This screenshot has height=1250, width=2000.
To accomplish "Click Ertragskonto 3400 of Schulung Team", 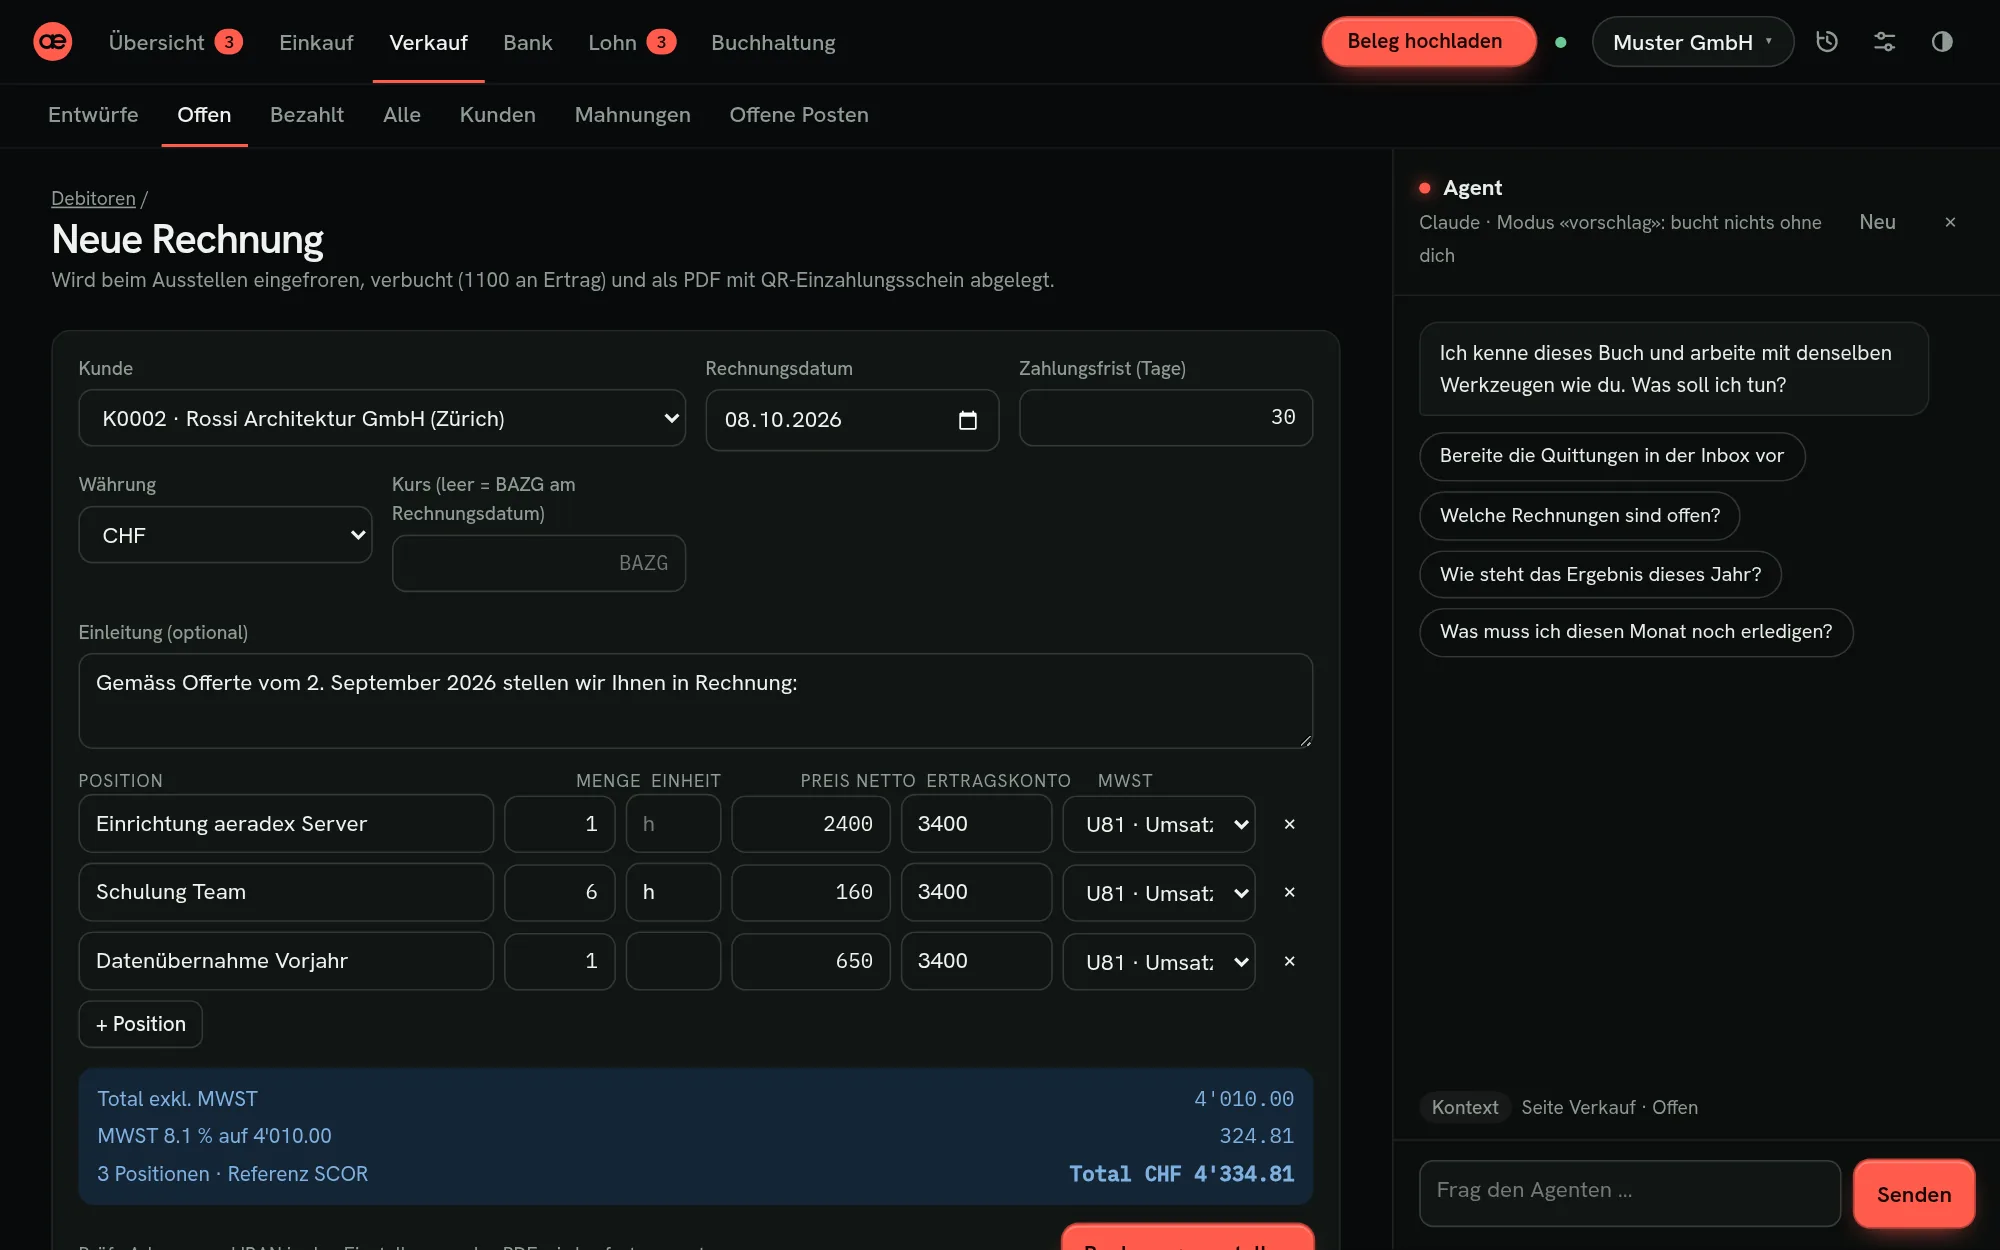I will click(976, 892).
